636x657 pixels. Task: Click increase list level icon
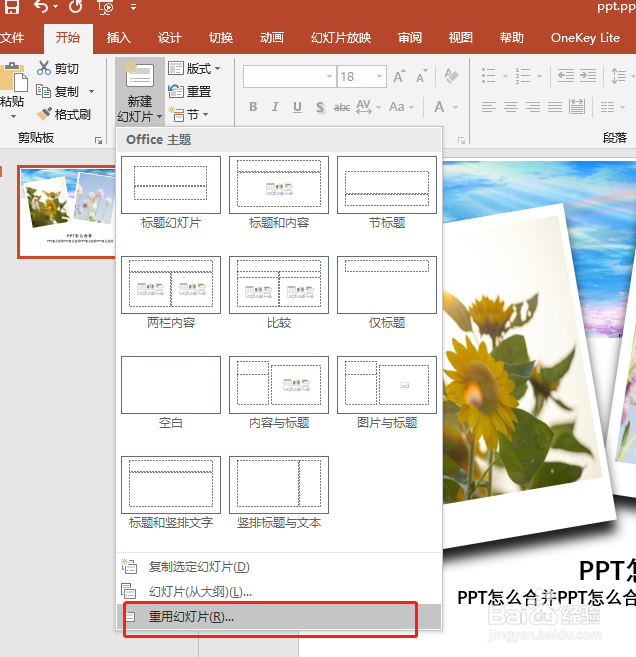click(x=587, y=76)
